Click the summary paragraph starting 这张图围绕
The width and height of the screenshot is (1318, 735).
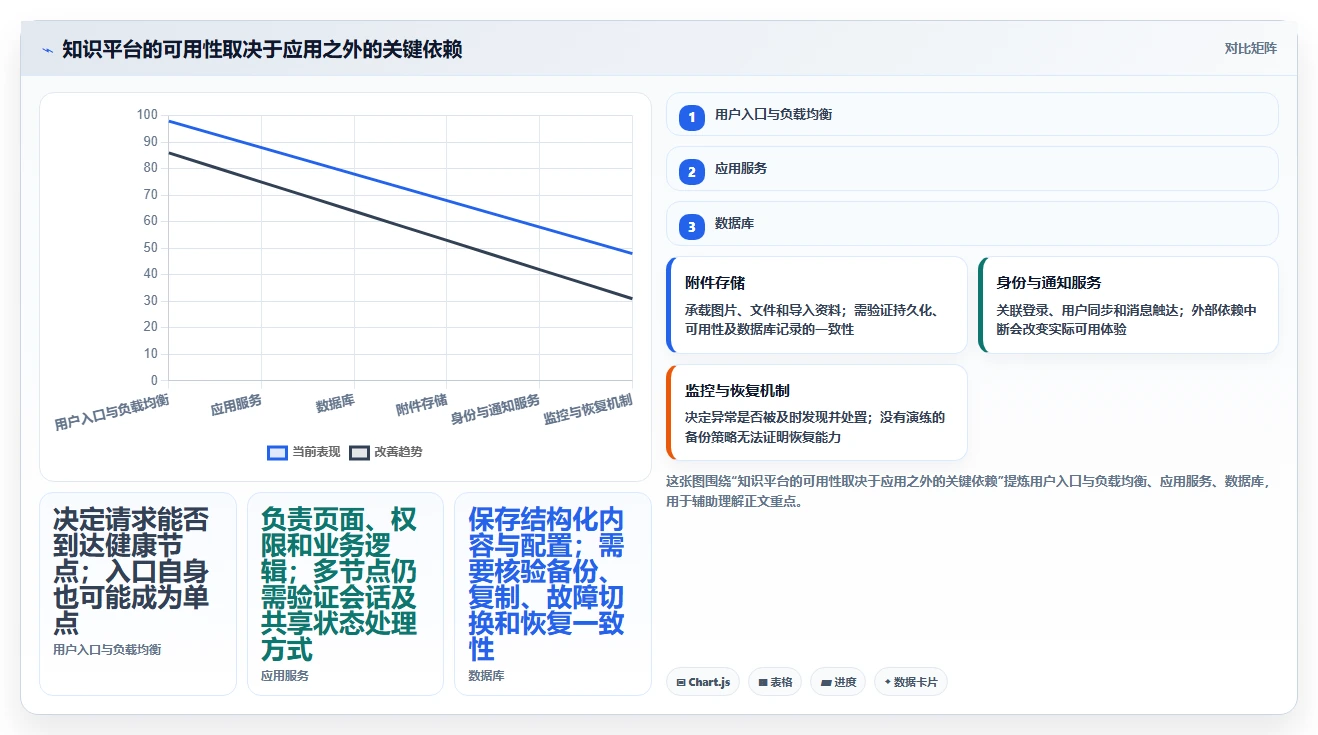(x=968, y=491)
